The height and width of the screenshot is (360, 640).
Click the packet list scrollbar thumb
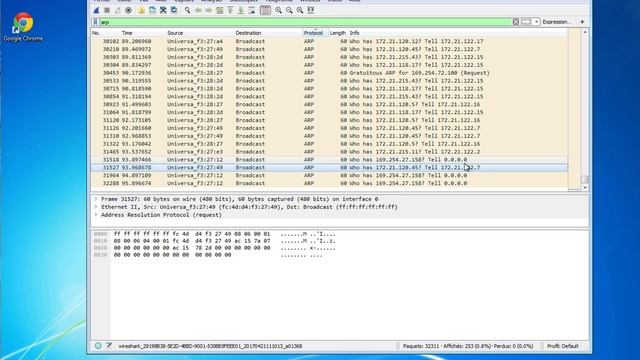coord(585,179)
